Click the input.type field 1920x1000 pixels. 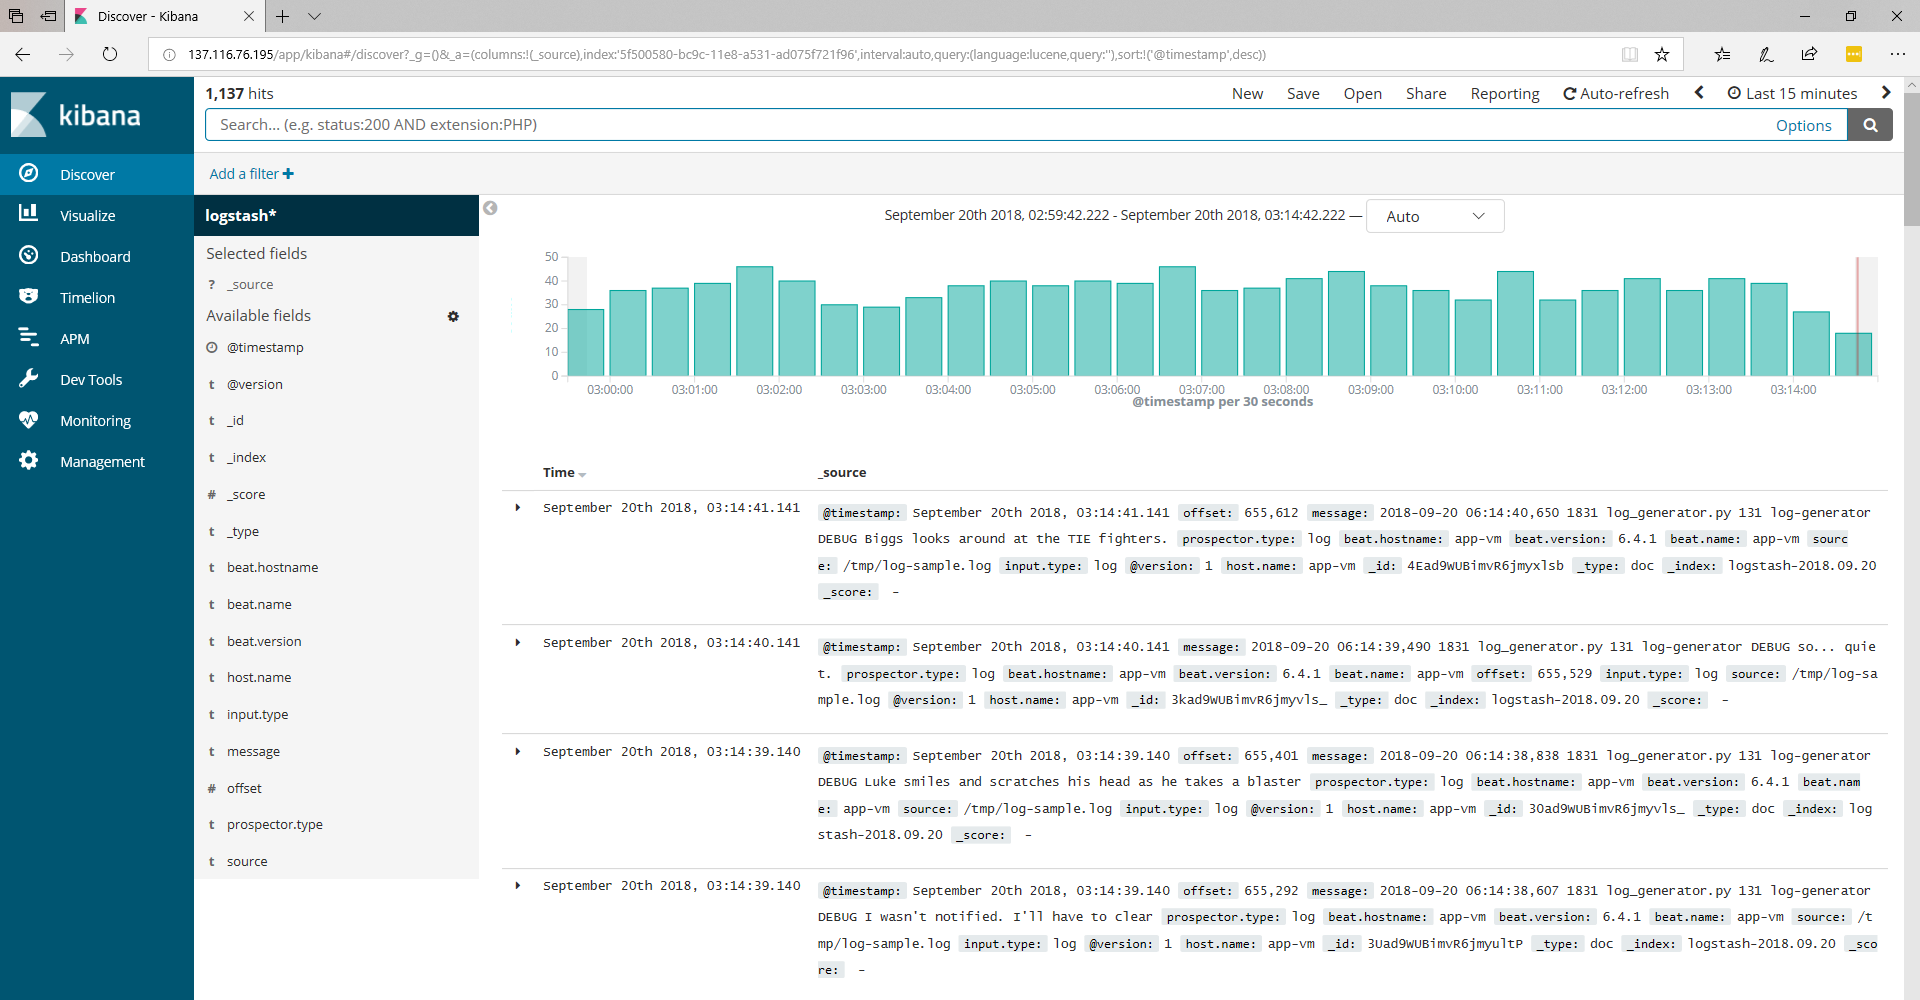pyautogui.click(x=257, y=714)
